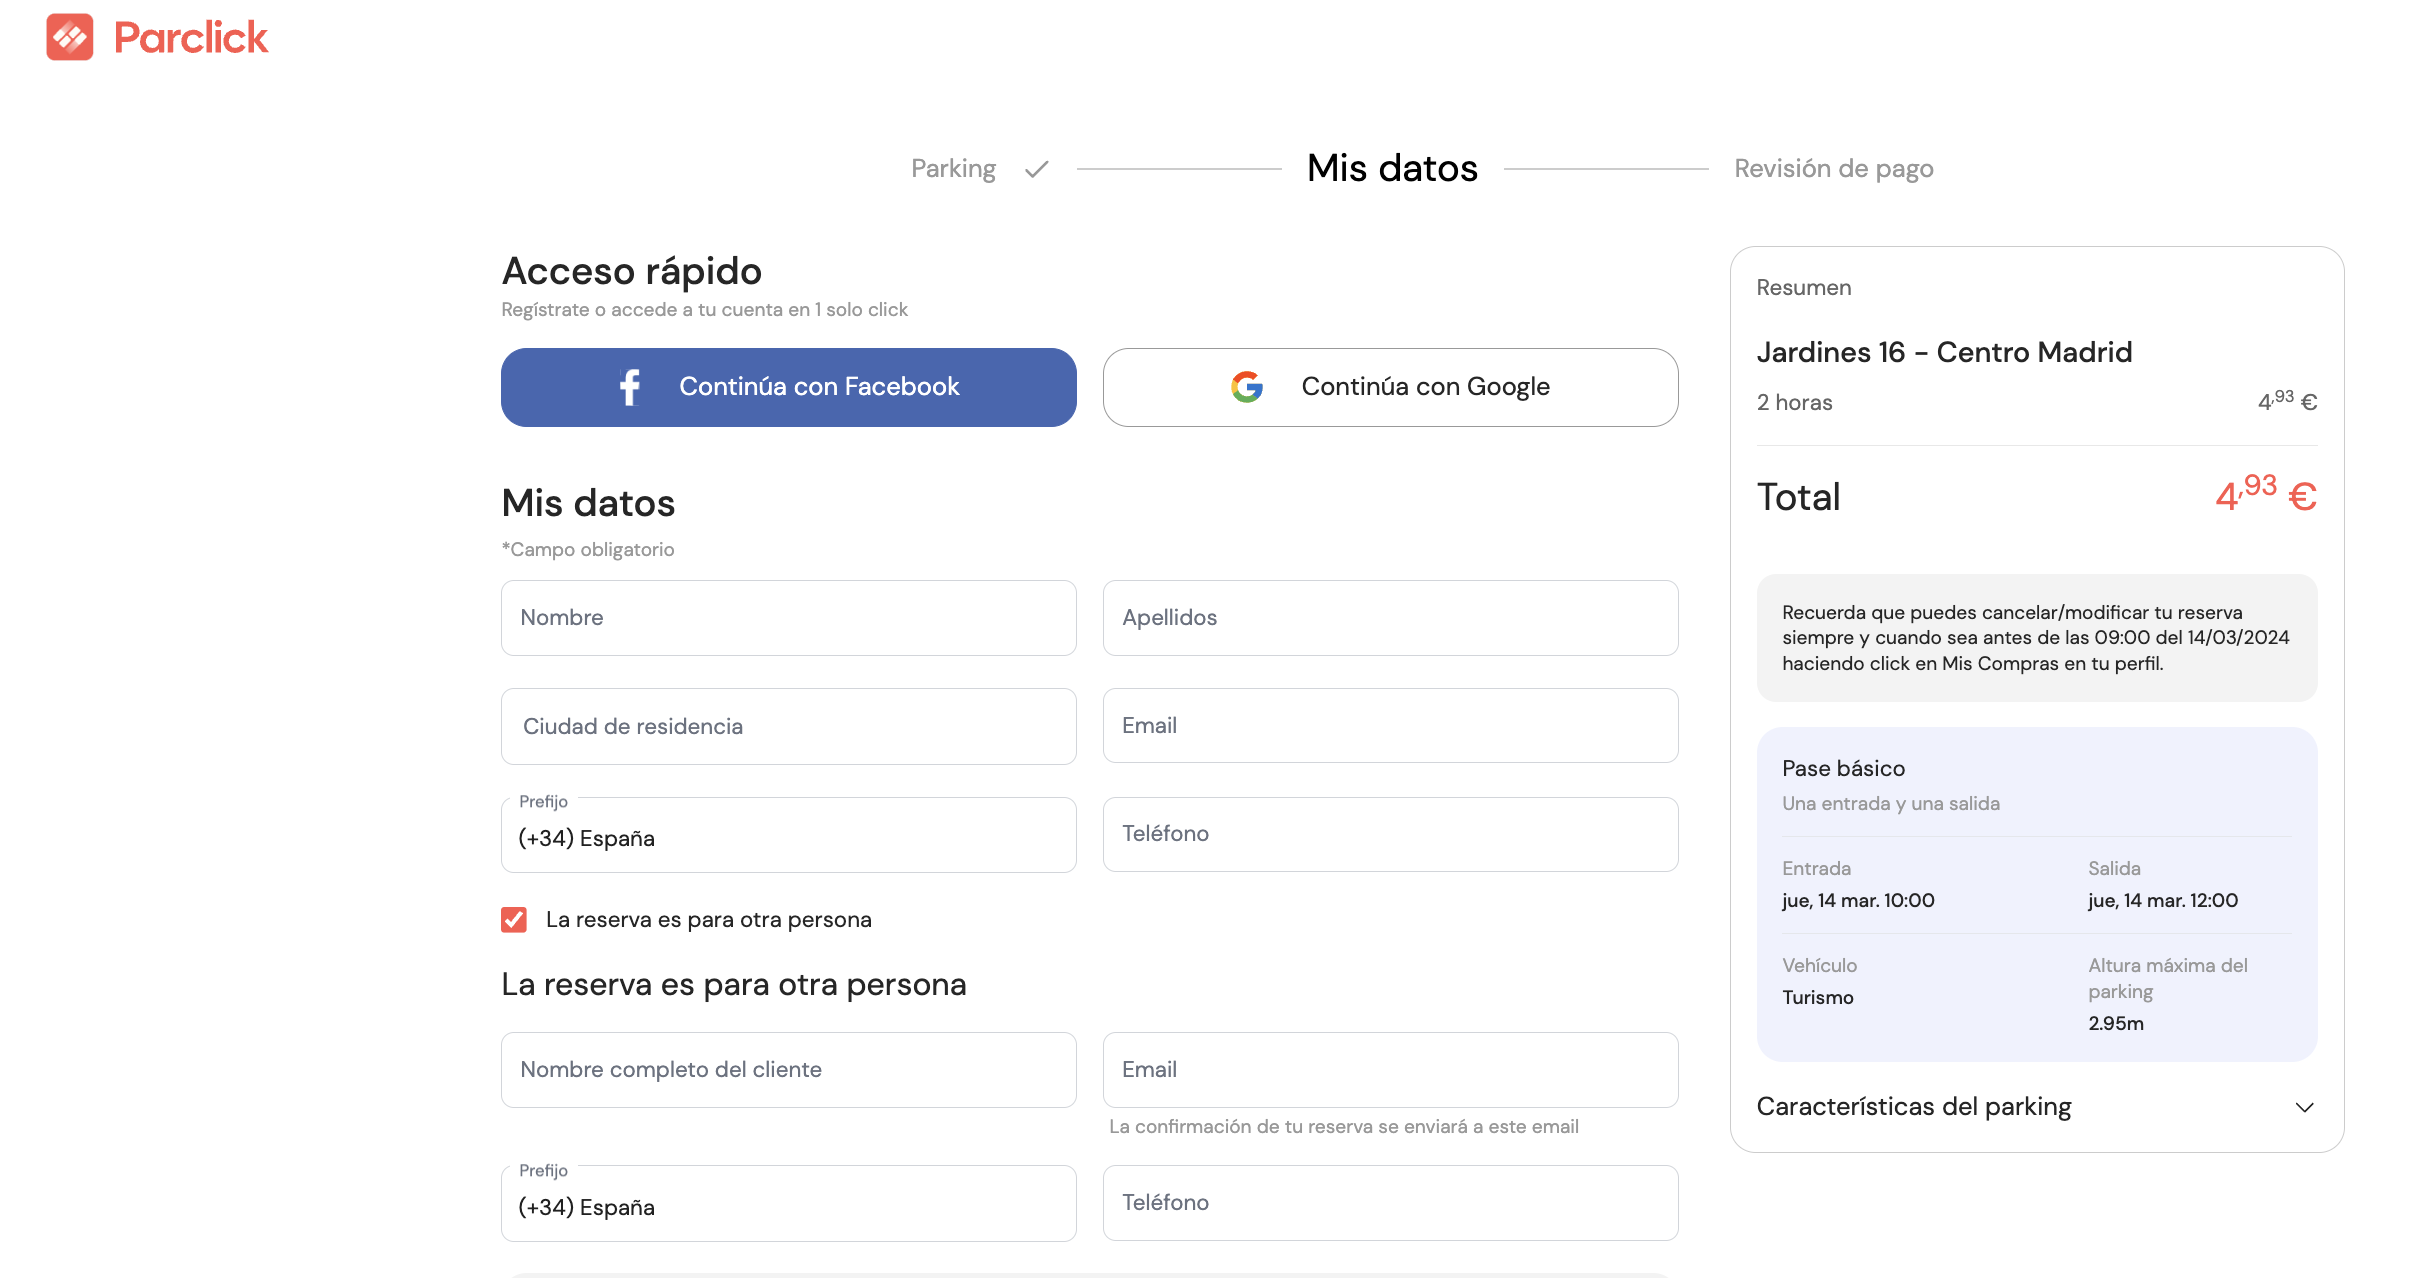2426x1278 pixels.
Task: Focus the Apellidos input field
Action: pos(1390,618)
